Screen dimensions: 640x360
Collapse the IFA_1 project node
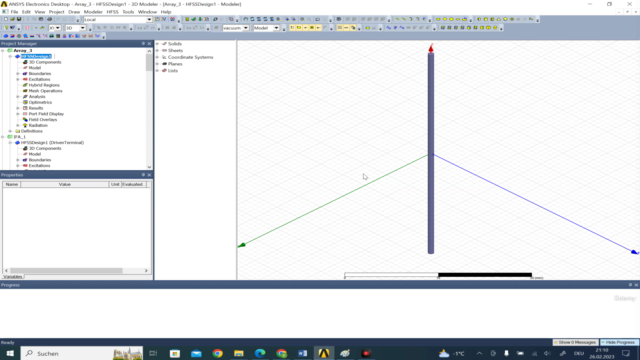click(x=3, y=137)
